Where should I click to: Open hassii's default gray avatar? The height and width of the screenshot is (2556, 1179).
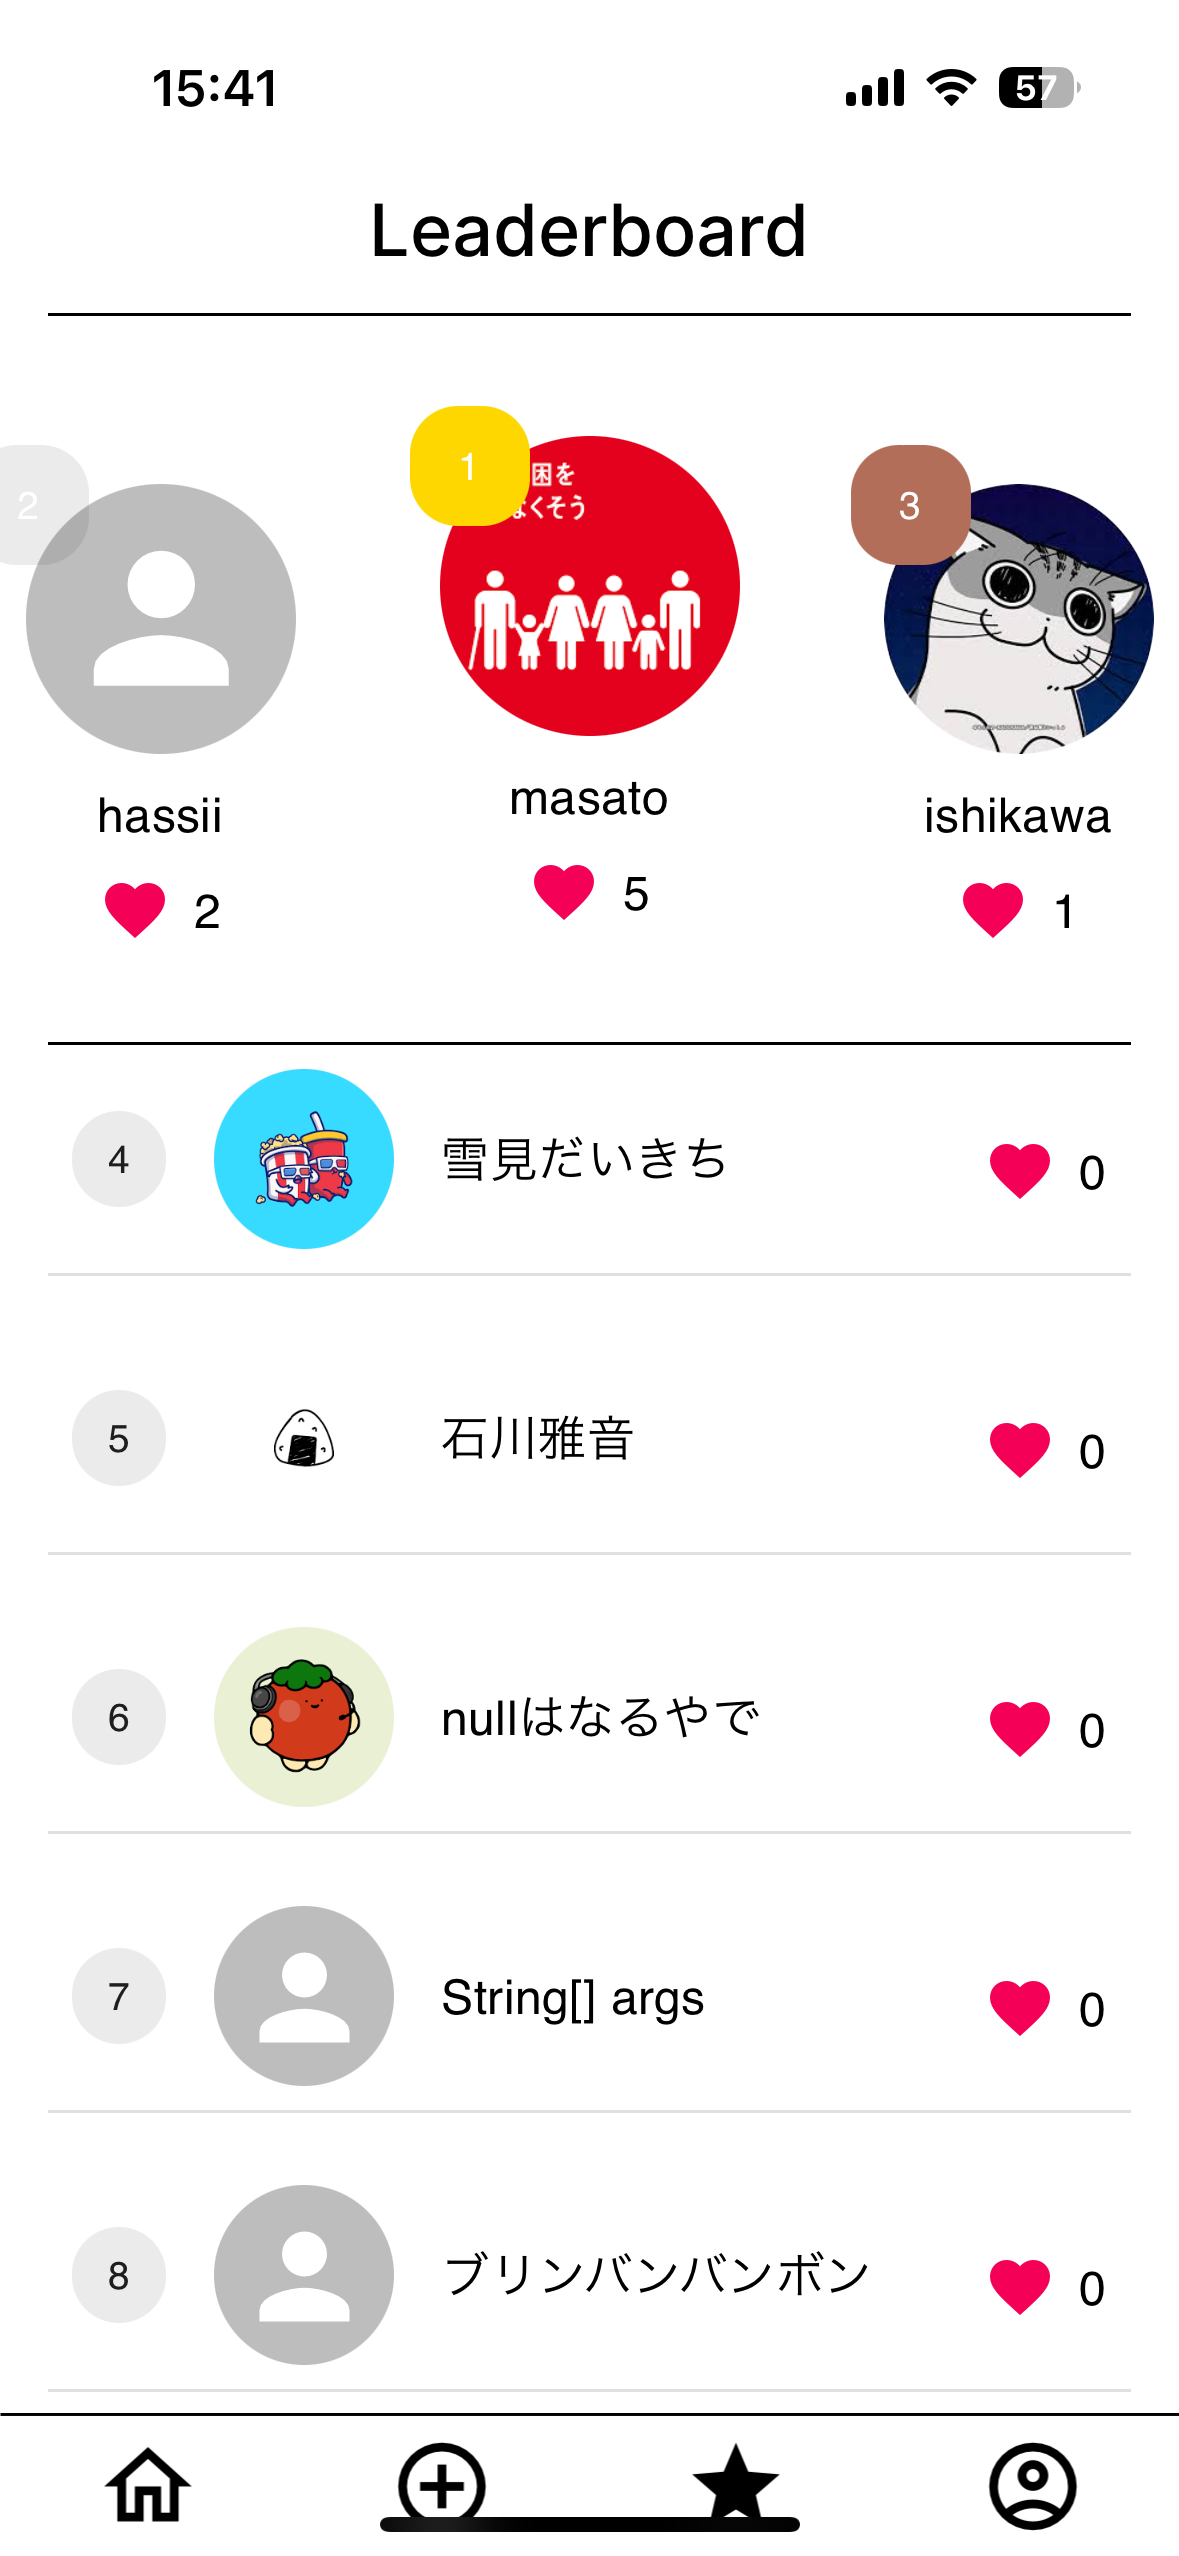click(x=161, y=619)
